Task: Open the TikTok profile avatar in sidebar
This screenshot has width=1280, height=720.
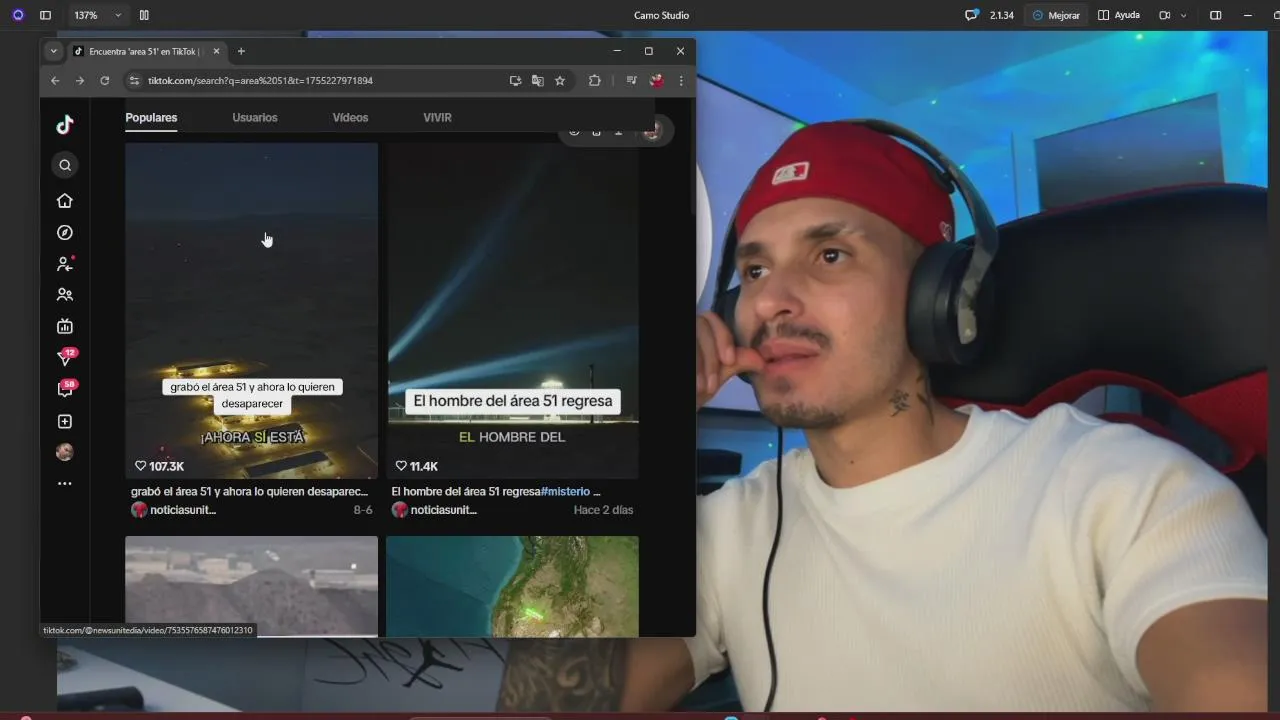Action: (65, 452)
